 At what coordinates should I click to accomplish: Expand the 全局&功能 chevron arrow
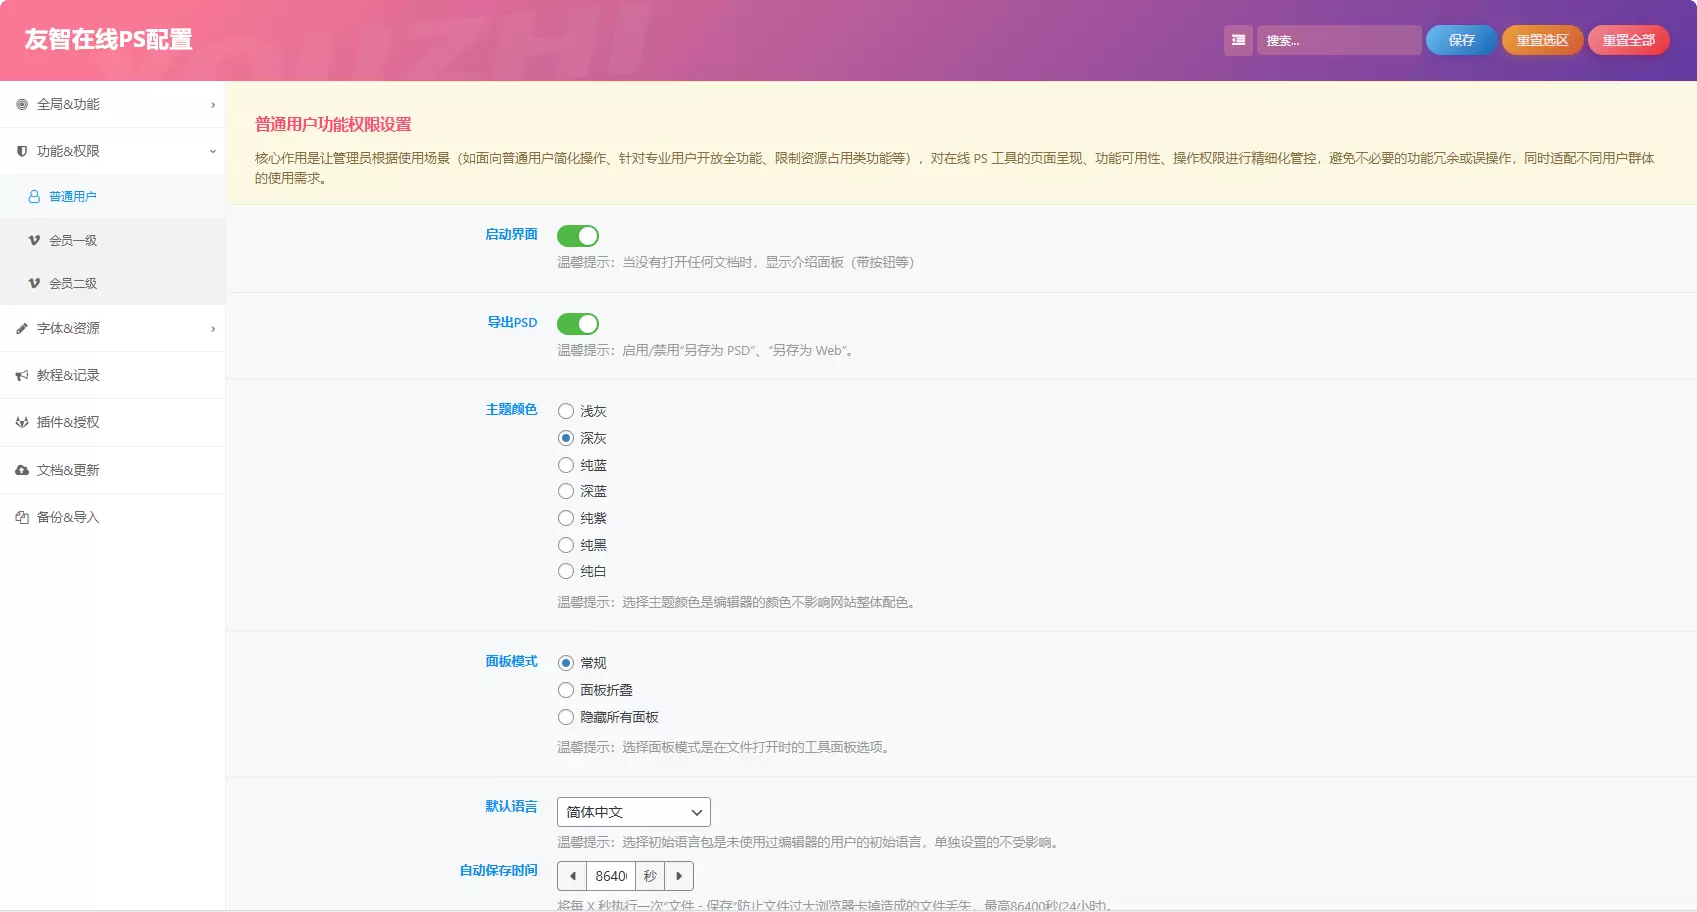(213, 105)
